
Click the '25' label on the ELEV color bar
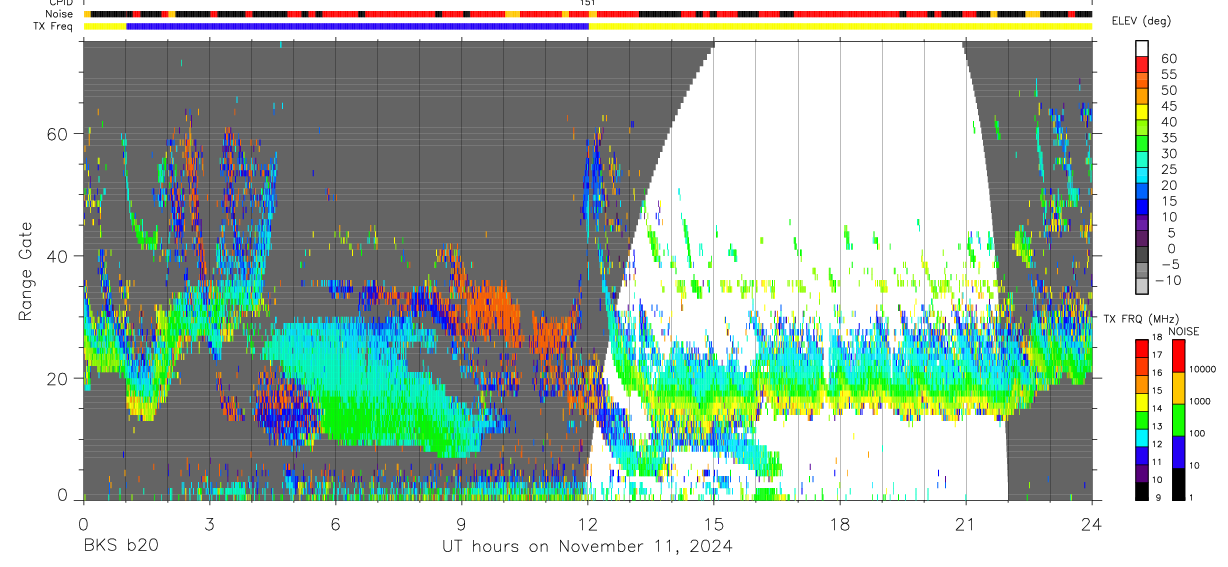pos(1167,169)
